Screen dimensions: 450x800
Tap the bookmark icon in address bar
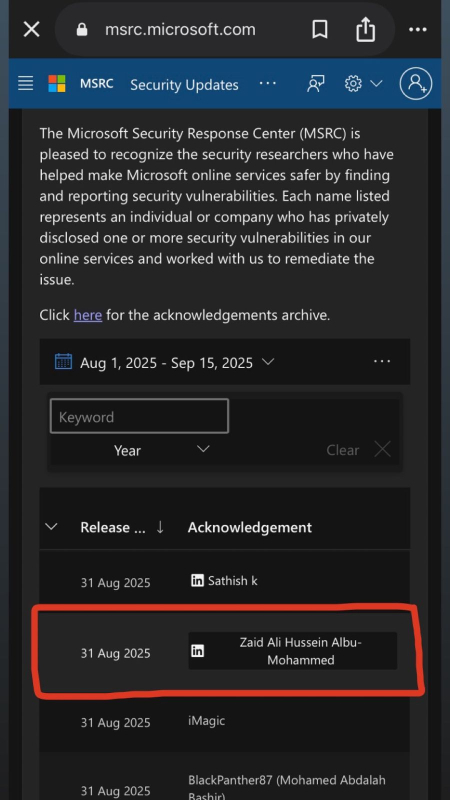pos(319,30)
